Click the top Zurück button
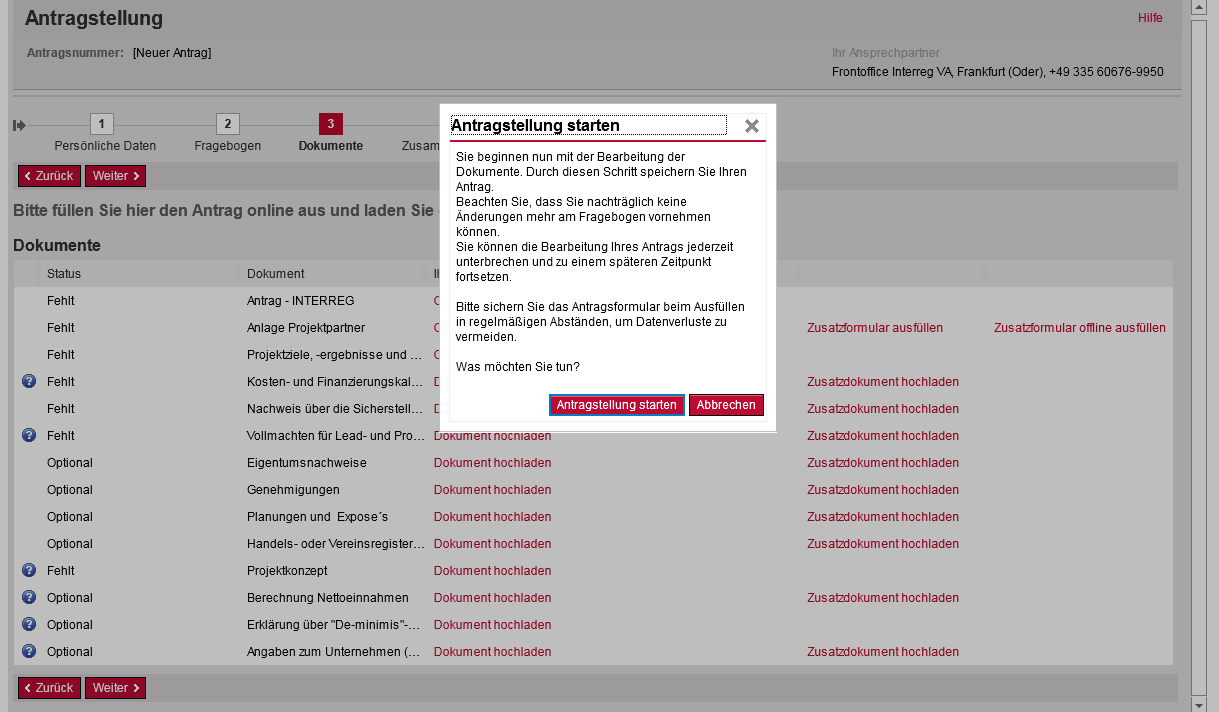 (49, 176)
